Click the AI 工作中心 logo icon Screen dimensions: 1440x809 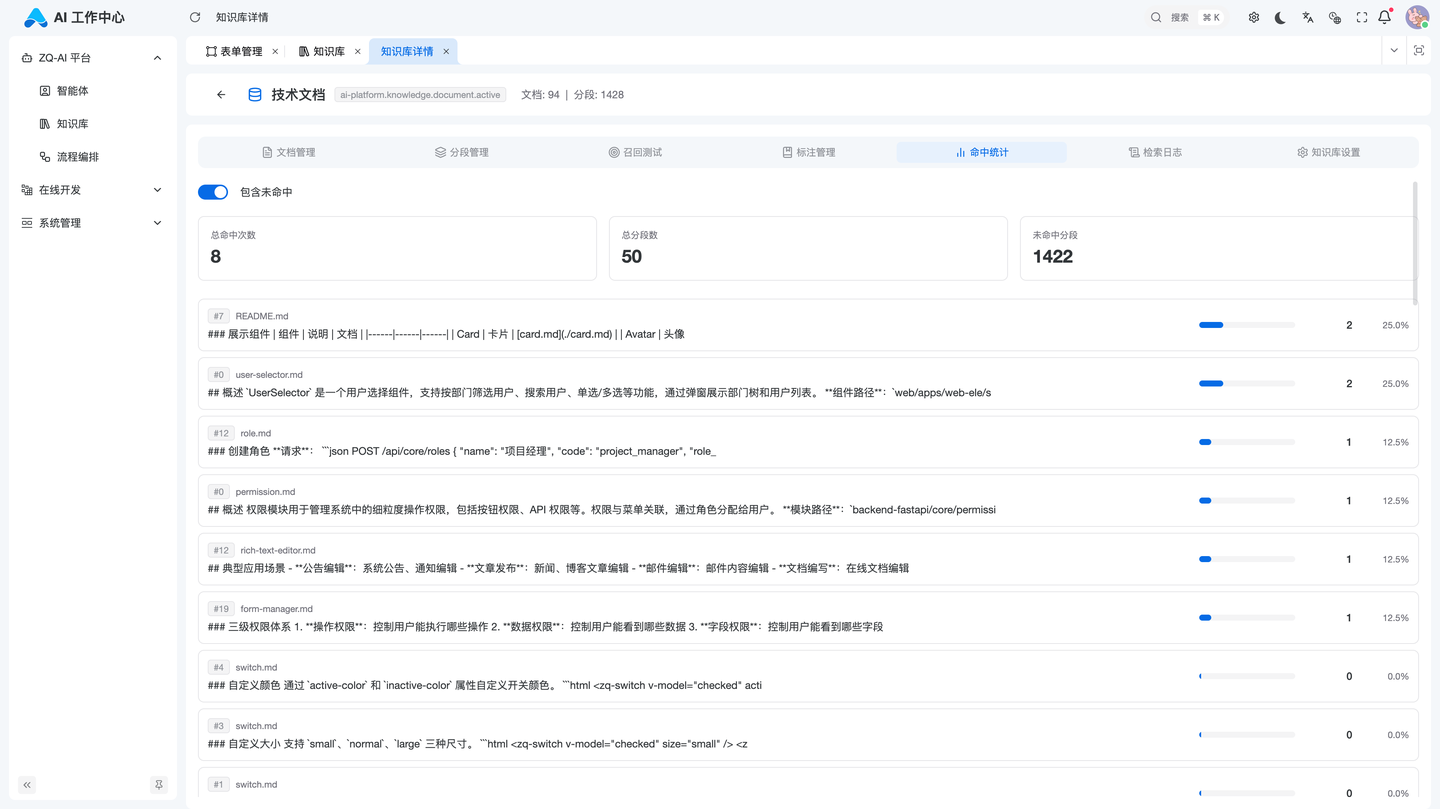tap(36, 17)
